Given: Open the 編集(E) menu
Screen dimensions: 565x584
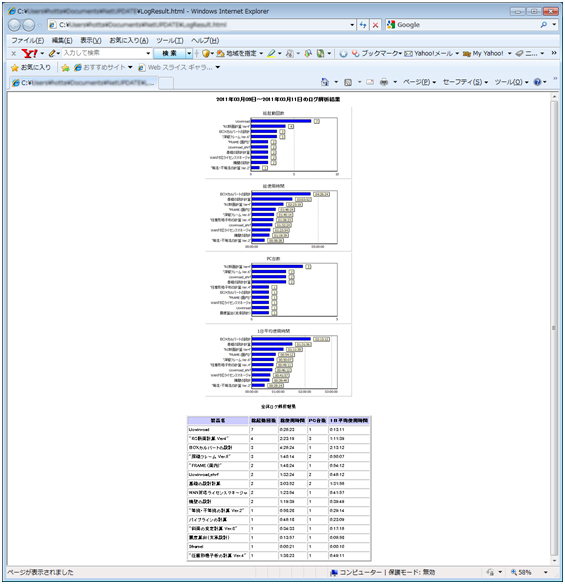Looking at the screenshot, I should click(62, 40).
